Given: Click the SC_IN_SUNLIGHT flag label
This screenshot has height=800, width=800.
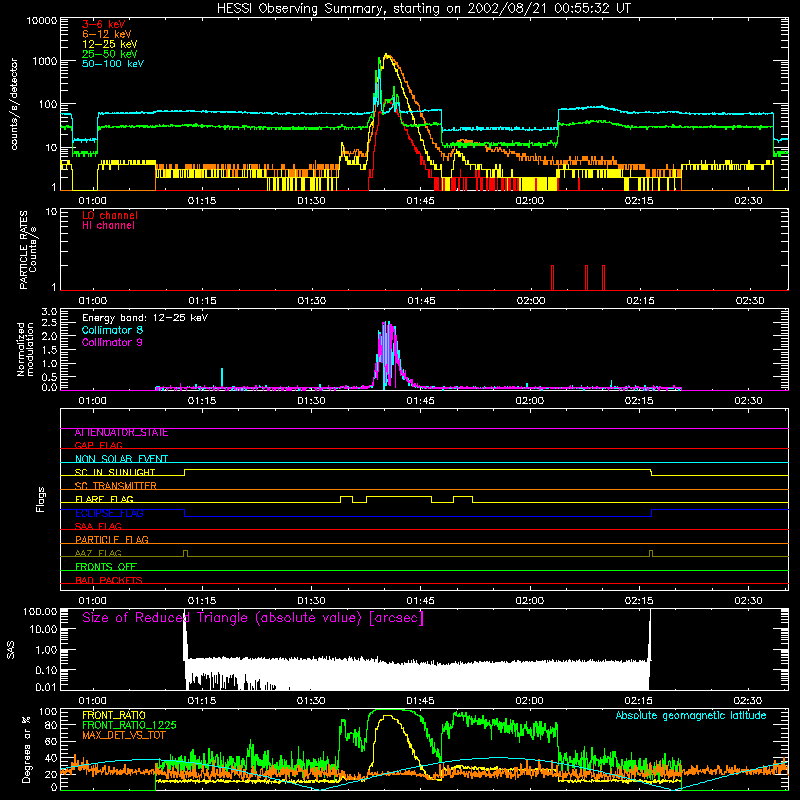Looking at the screenshot, I should coord(115,472).
